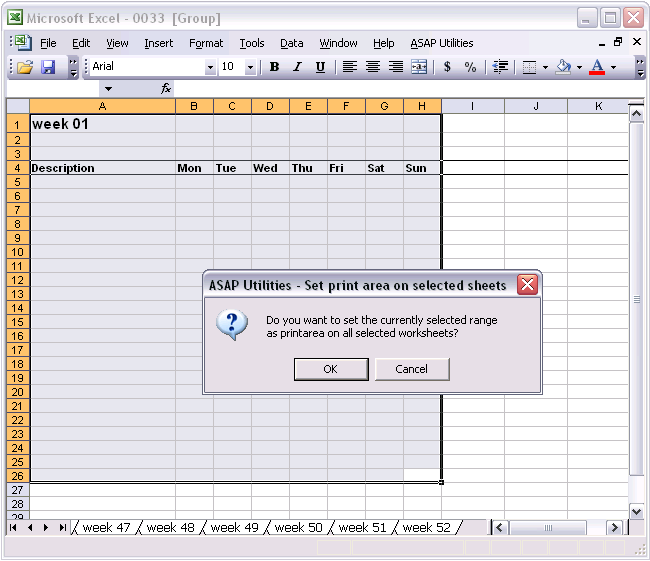
Task: Click the Font Color red A
Action: (x=597, y=67)
